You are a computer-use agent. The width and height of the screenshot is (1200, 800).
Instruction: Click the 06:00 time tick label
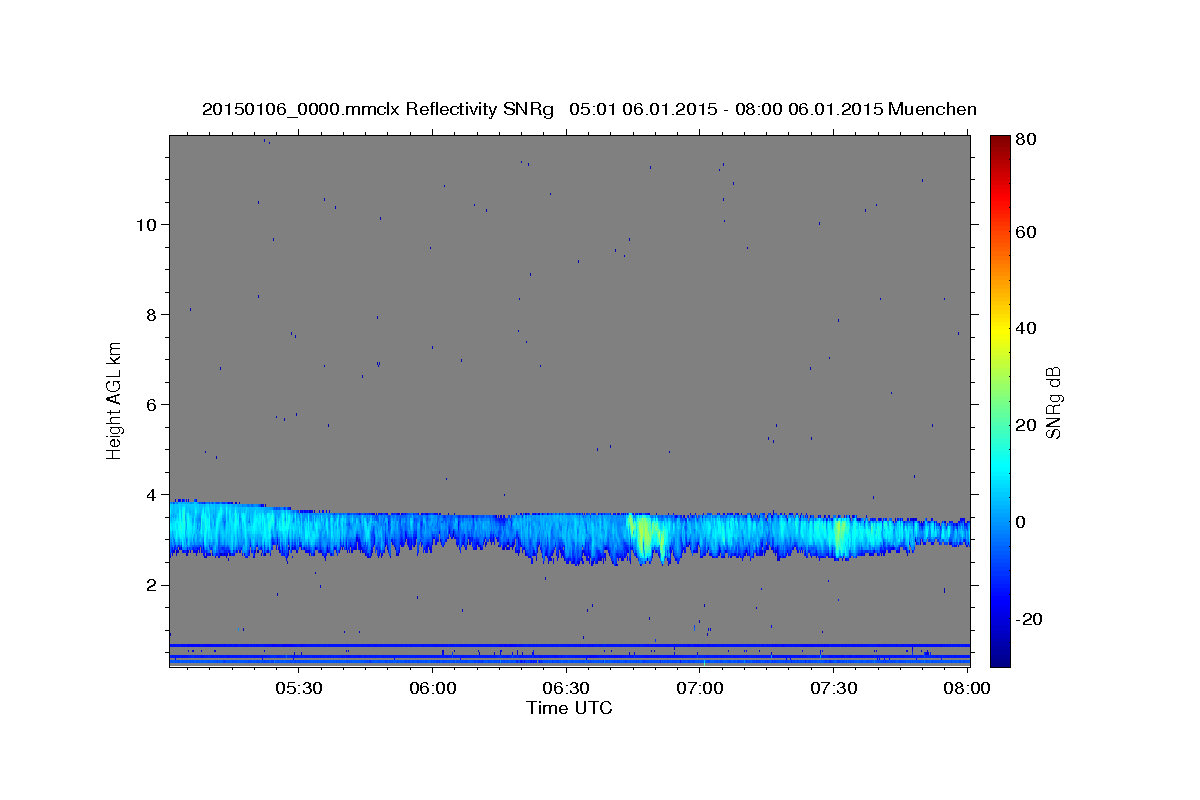[433, 688]
